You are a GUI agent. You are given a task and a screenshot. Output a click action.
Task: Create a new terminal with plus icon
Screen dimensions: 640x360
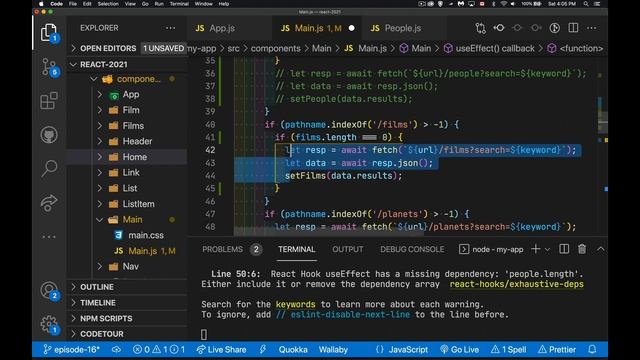tap(536, 249)
